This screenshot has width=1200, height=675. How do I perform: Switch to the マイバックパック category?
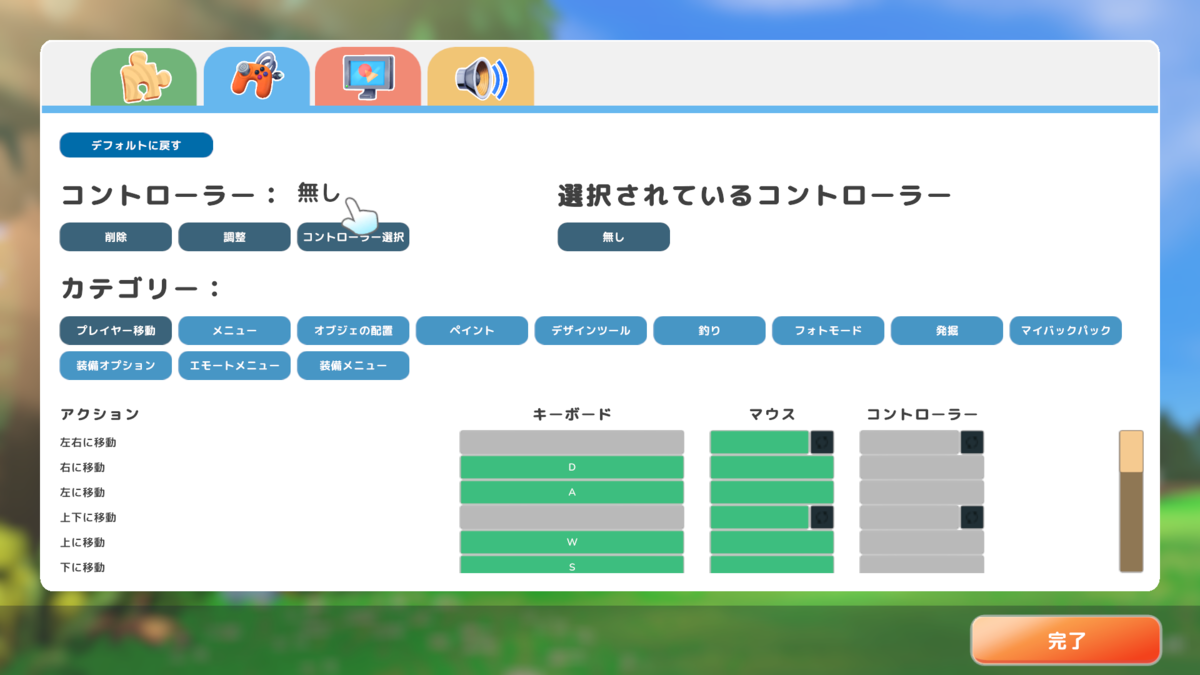pos(1065,331)
